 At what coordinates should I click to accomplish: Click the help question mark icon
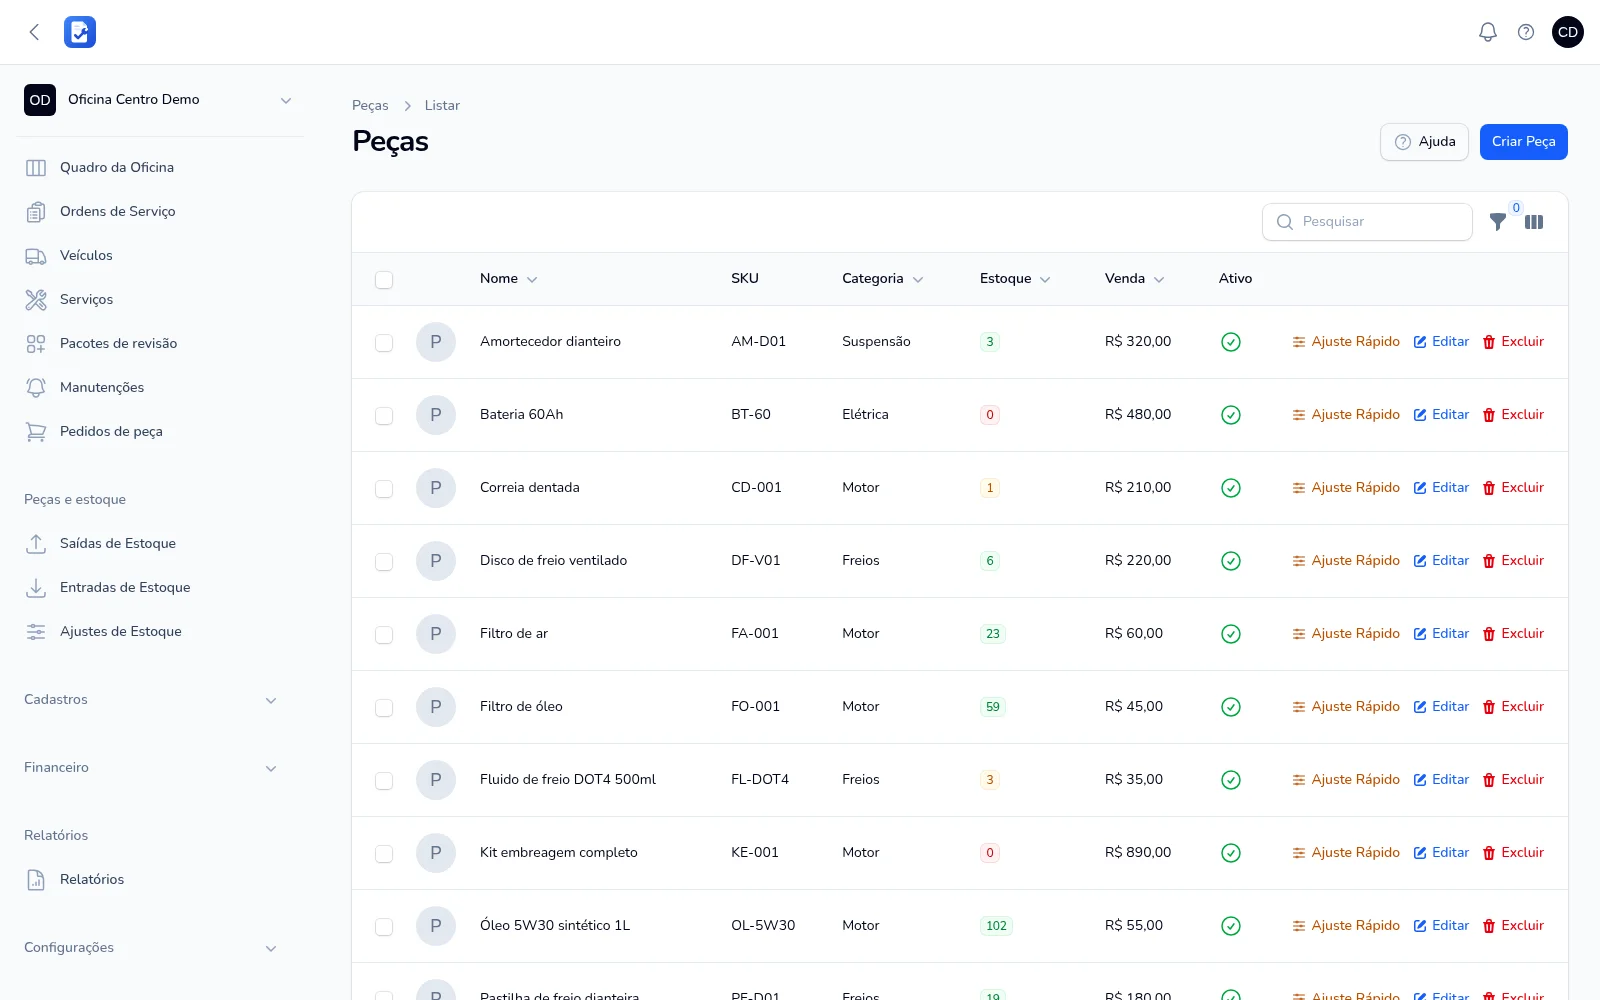point(1526,32)
